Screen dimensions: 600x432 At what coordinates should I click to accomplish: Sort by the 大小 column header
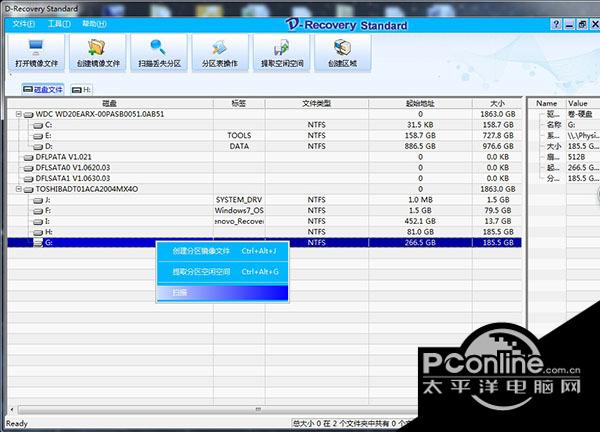[497, 103]
